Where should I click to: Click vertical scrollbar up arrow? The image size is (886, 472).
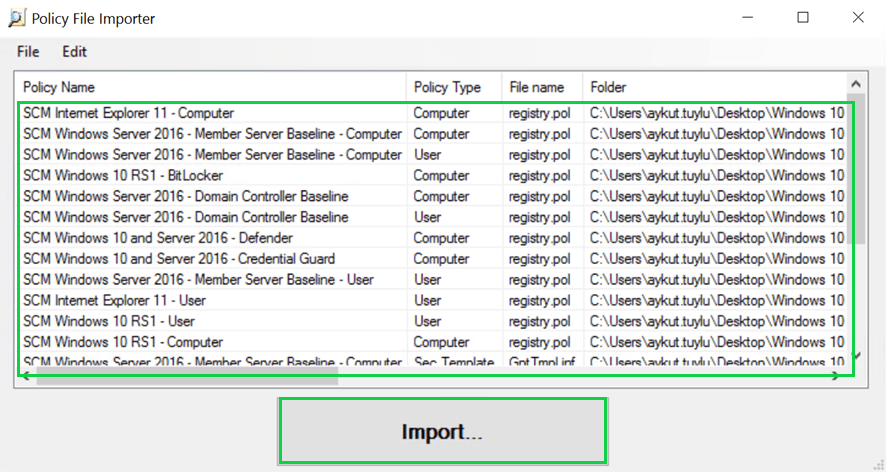(856, 84)
